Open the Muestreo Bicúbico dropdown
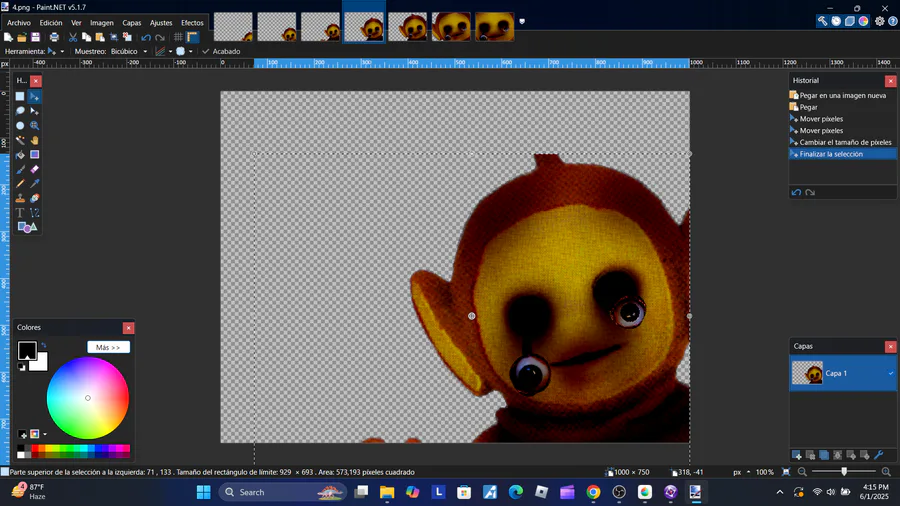The height and width of the screenshot is (506, 900). [129, 51]
